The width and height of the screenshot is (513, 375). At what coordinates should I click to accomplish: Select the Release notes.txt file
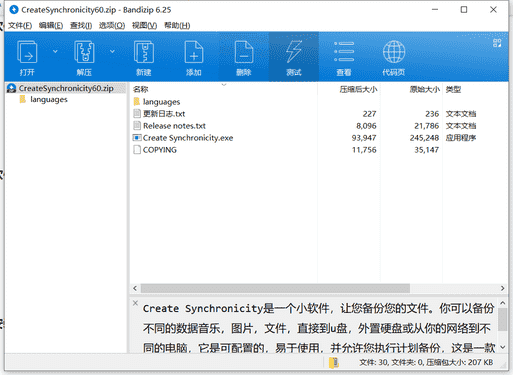[174, 126]
